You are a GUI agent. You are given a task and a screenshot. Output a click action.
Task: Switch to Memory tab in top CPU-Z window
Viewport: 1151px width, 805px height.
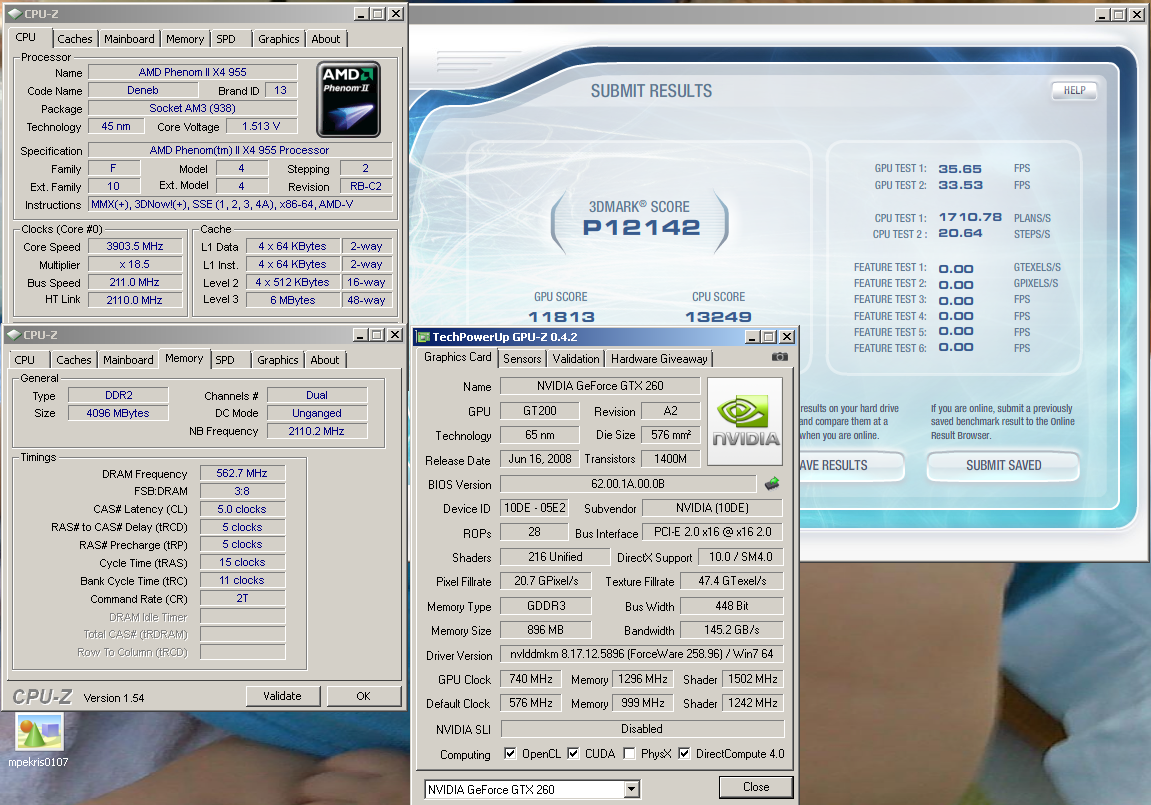click(185, 39)
